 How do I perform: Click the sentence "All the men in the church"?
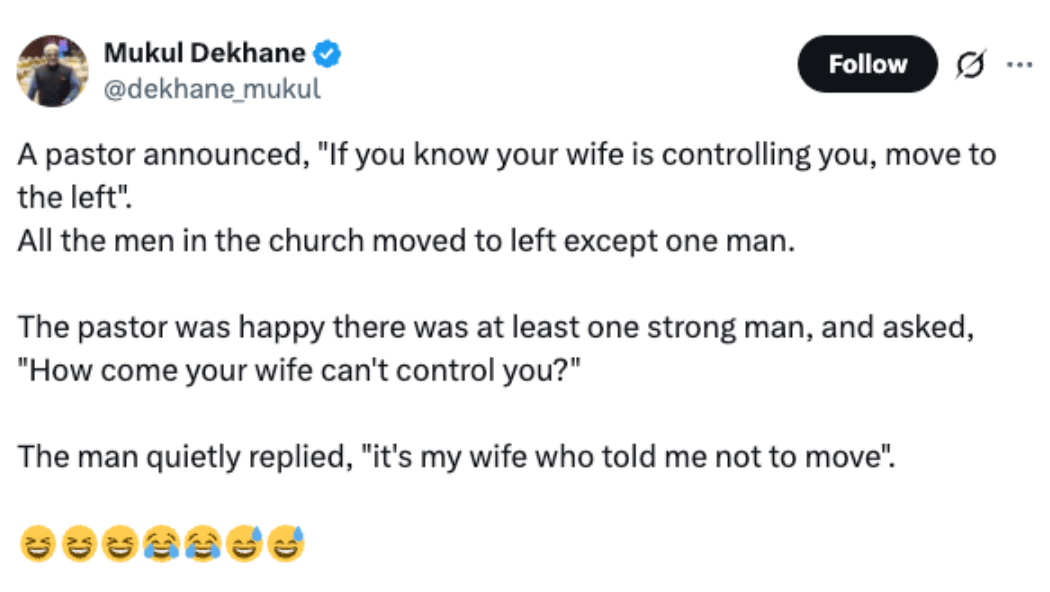tap(405, 242)
